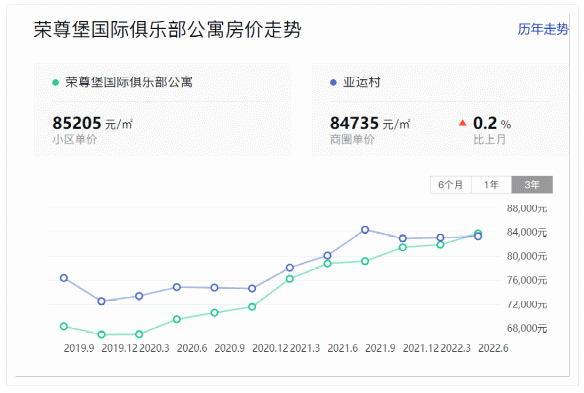Click green data point at 2021.9

pos(365,261)
